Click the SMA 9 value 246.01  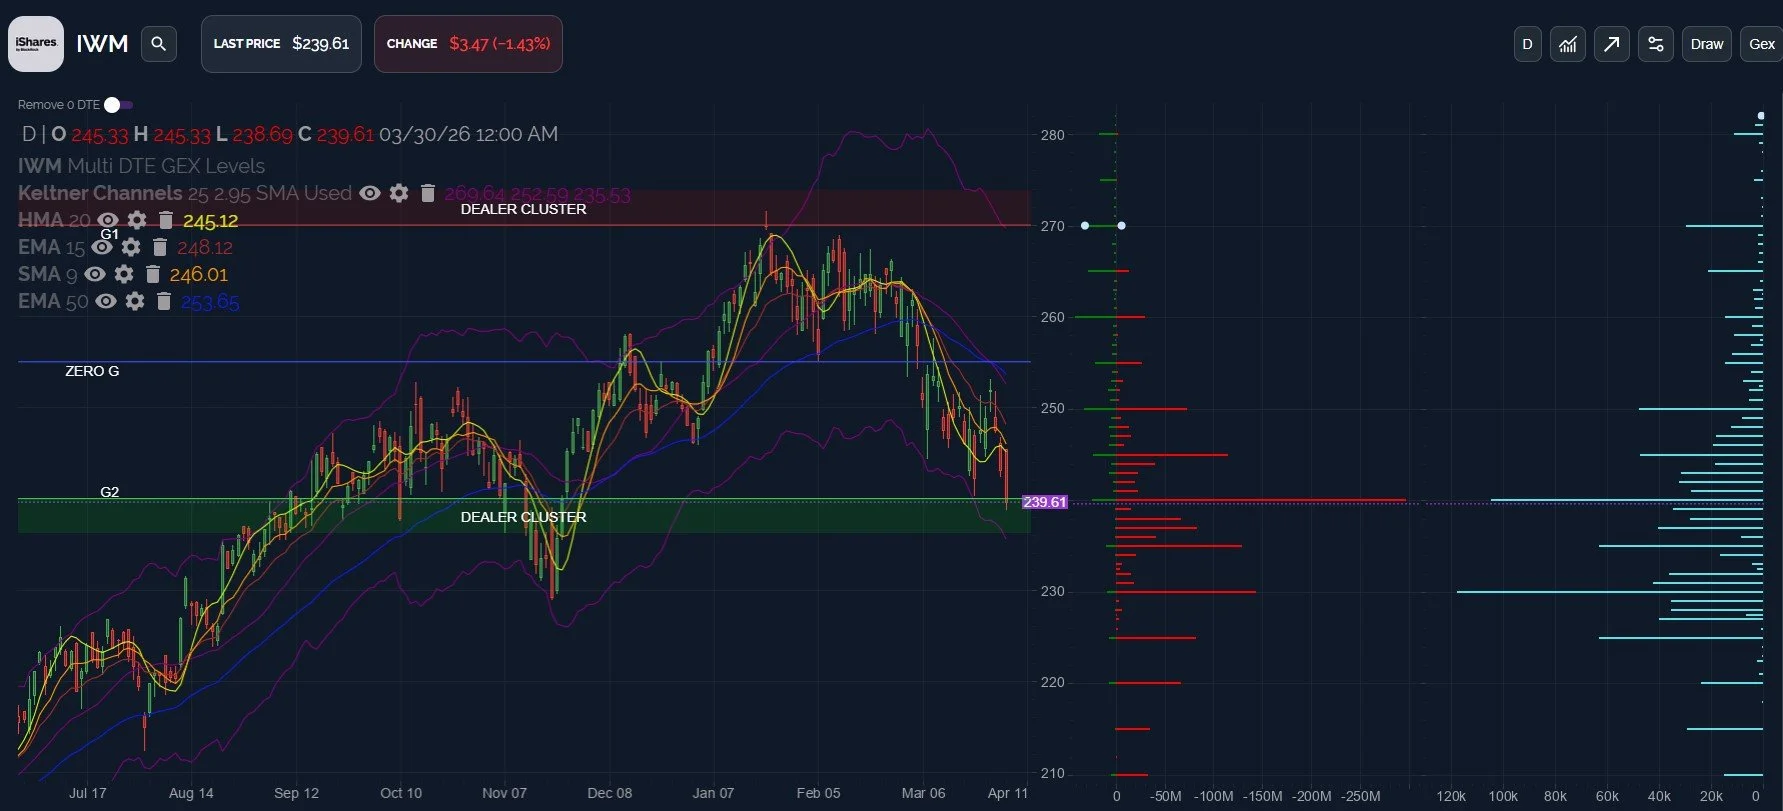click(199, 275)
